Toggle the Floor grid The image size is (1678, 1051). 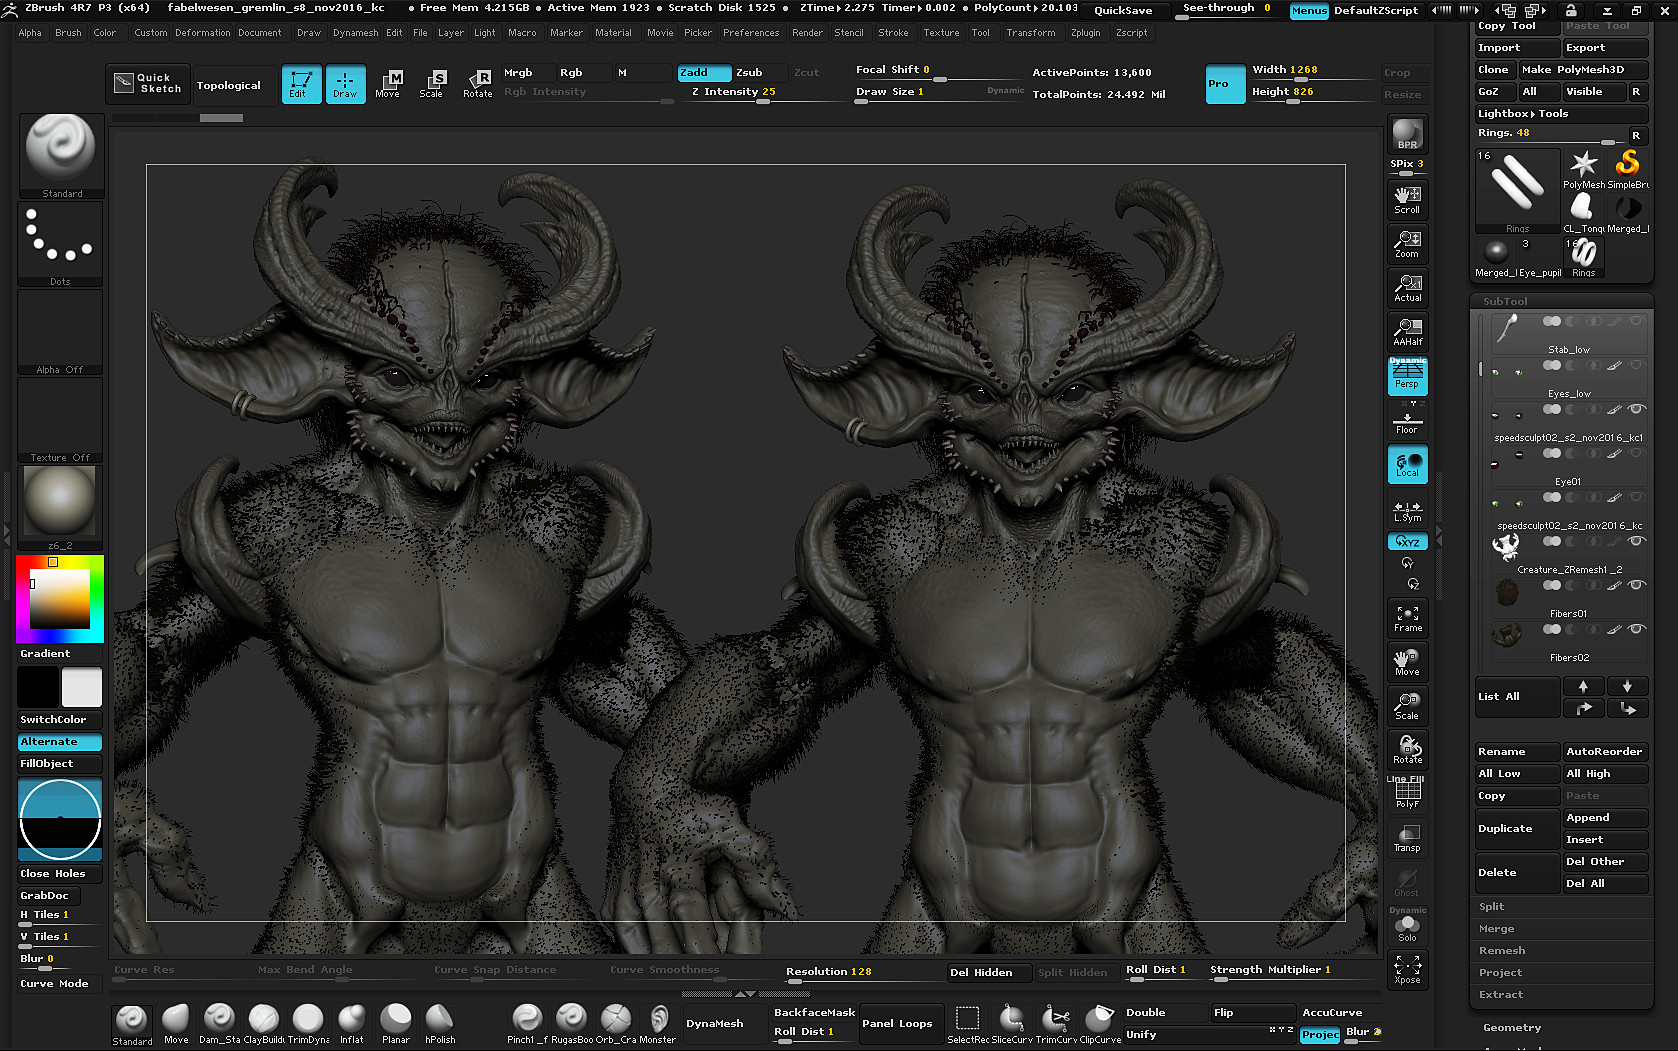pos(1407,422)
